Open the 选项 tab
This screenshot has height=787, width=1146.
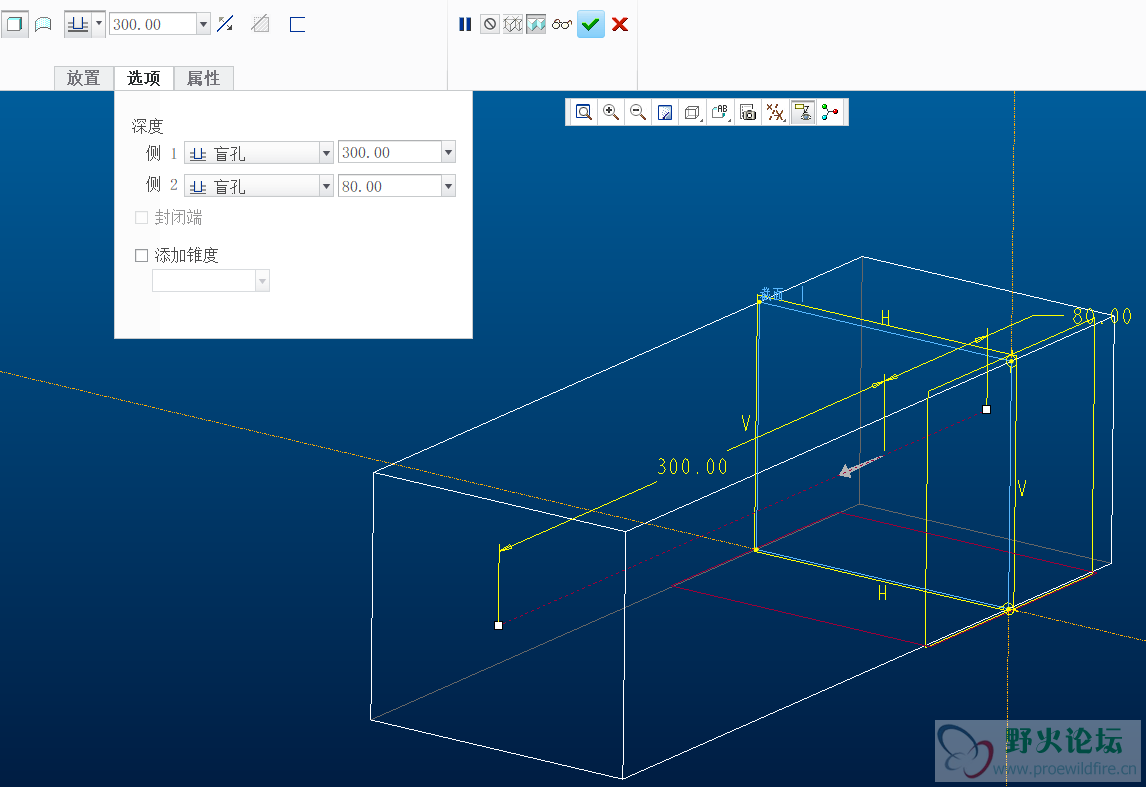point(144,78)
